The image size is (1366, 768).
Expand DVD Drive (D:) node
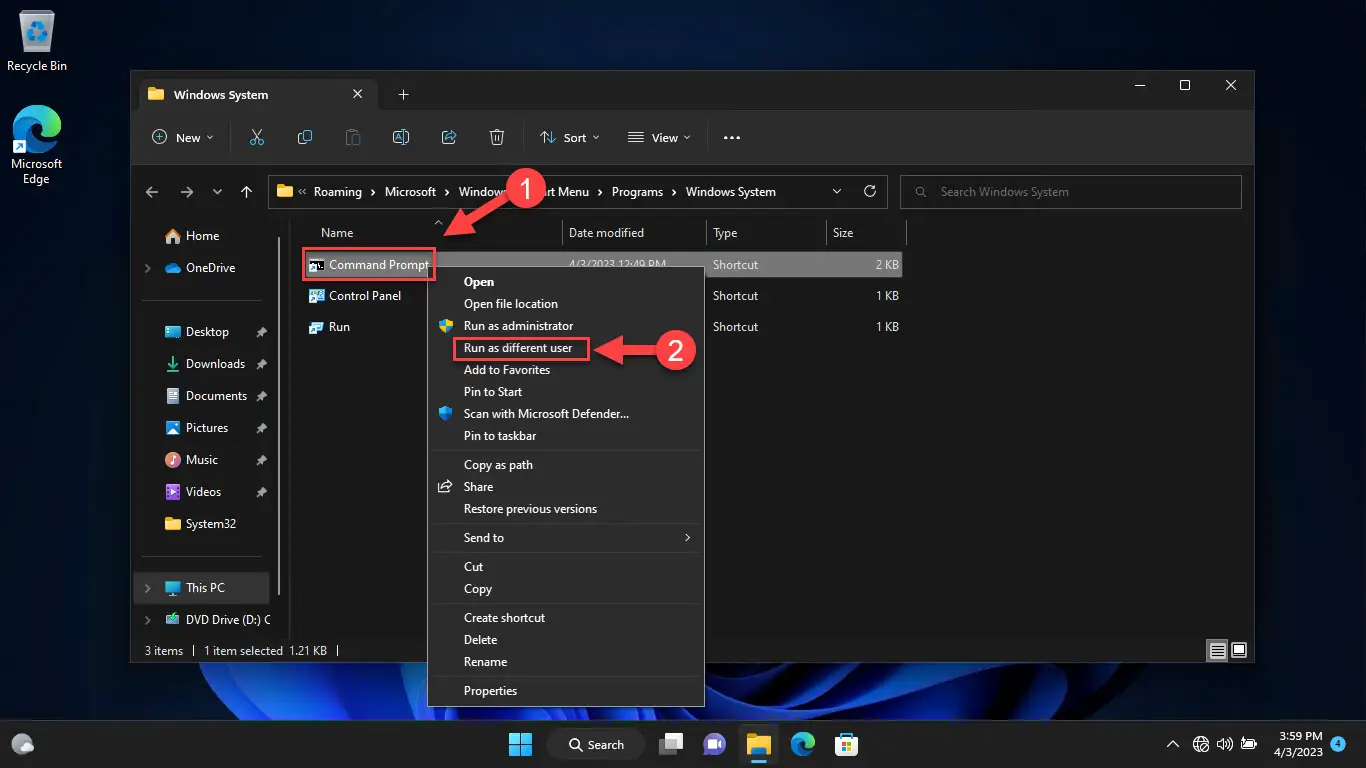[148, 620]
